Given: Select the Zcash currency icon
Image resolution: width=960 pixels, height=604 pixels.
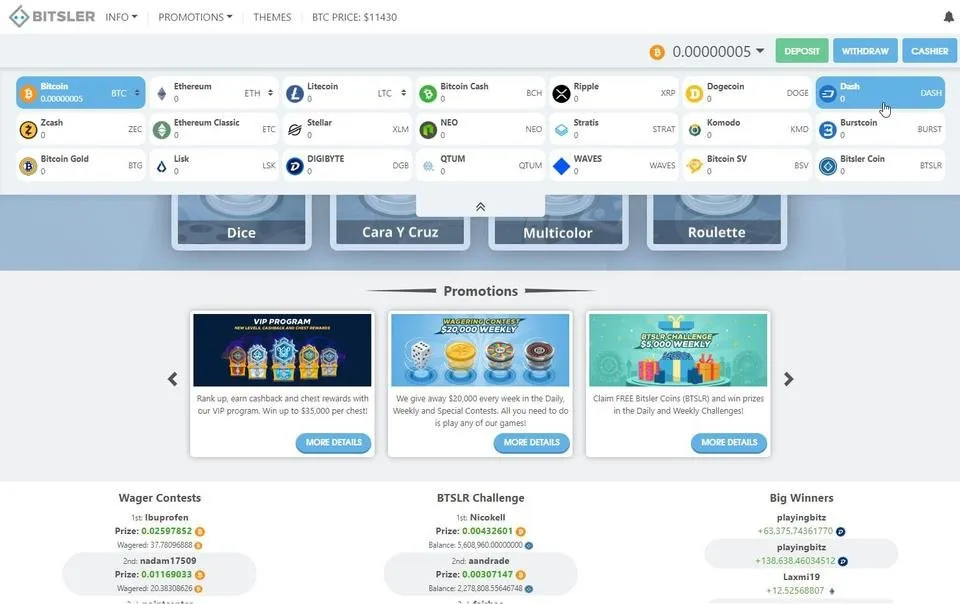Looking at the screenshot, I should (x=28, y=129).
